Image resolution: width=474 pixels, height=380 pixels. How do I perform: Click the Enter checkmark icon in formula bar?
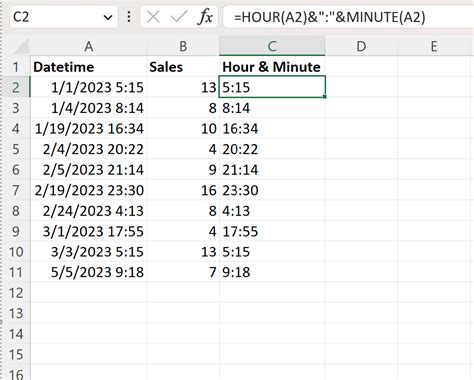(x=179, y=17)
